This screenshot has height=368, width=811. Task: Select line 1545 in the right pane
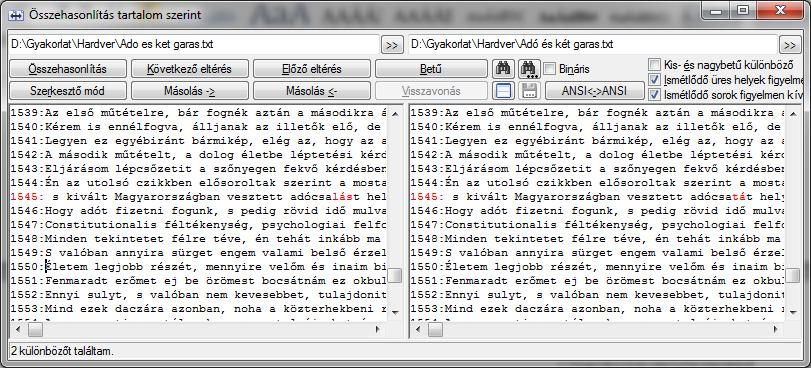[597, 197]
